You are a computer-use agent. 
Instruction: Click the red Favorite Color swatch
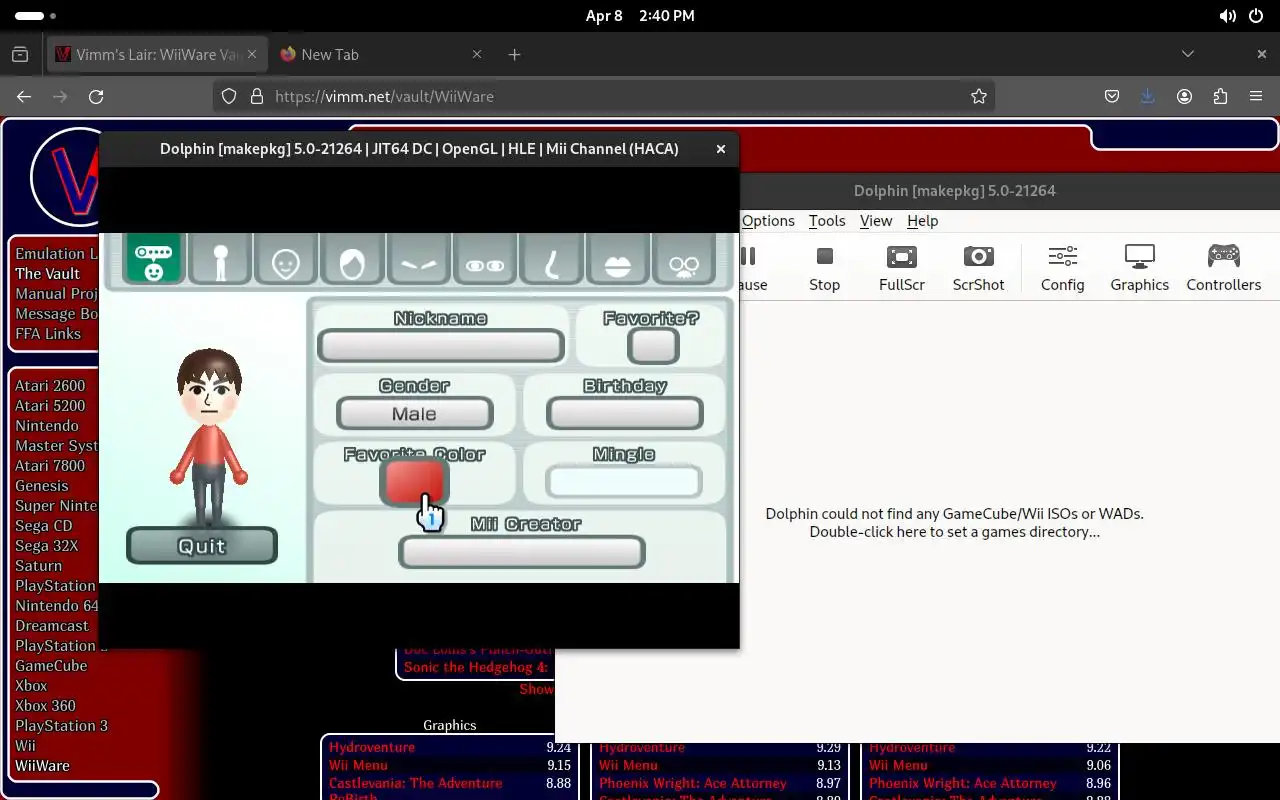click(x=414, y=482)
